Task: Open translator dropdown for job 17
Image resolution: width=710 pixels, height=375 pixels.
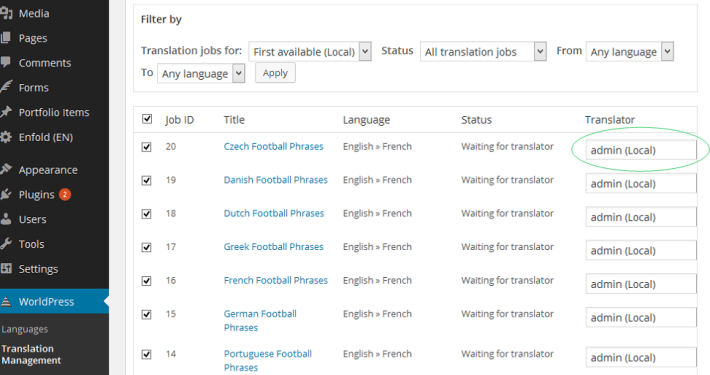Action: [x=641, y=251]
